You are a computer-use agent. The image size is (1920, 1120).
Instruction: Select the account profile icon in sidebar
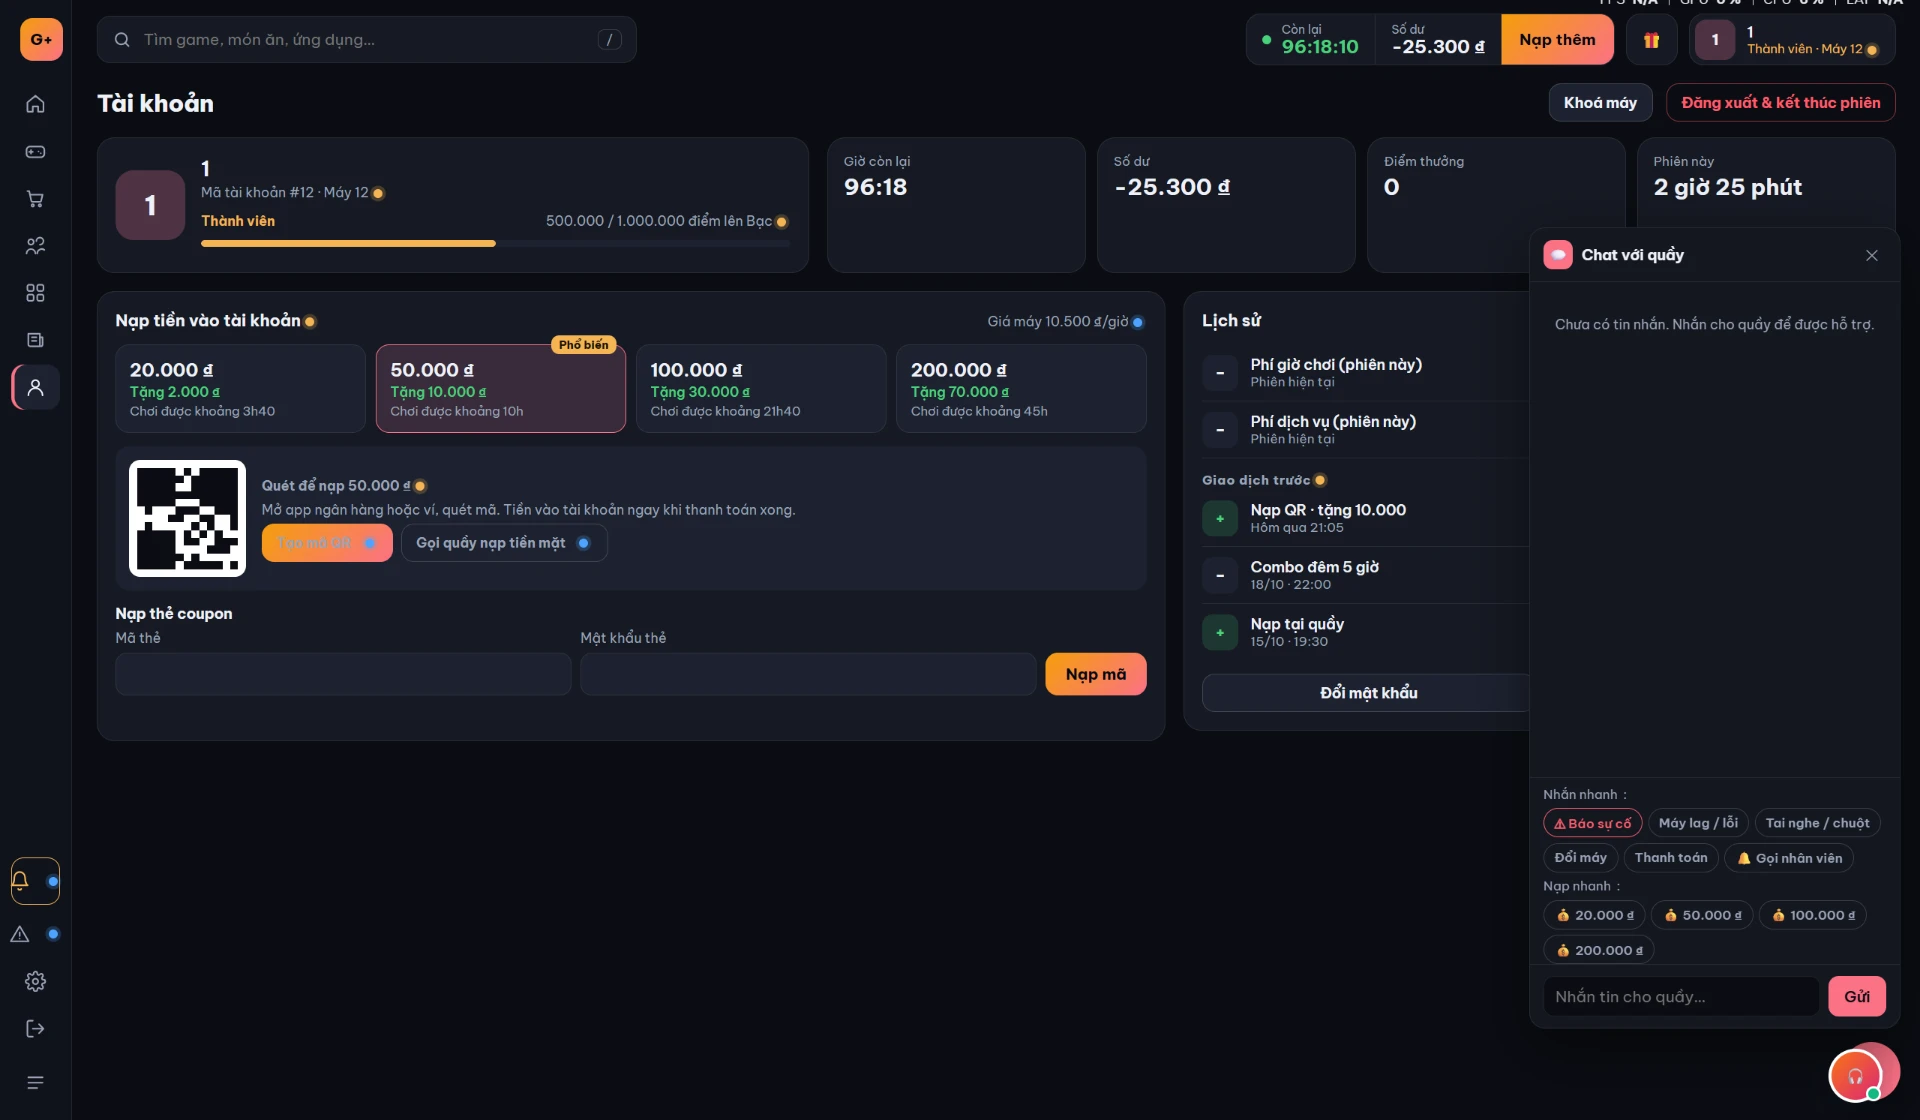coord(35,387)
